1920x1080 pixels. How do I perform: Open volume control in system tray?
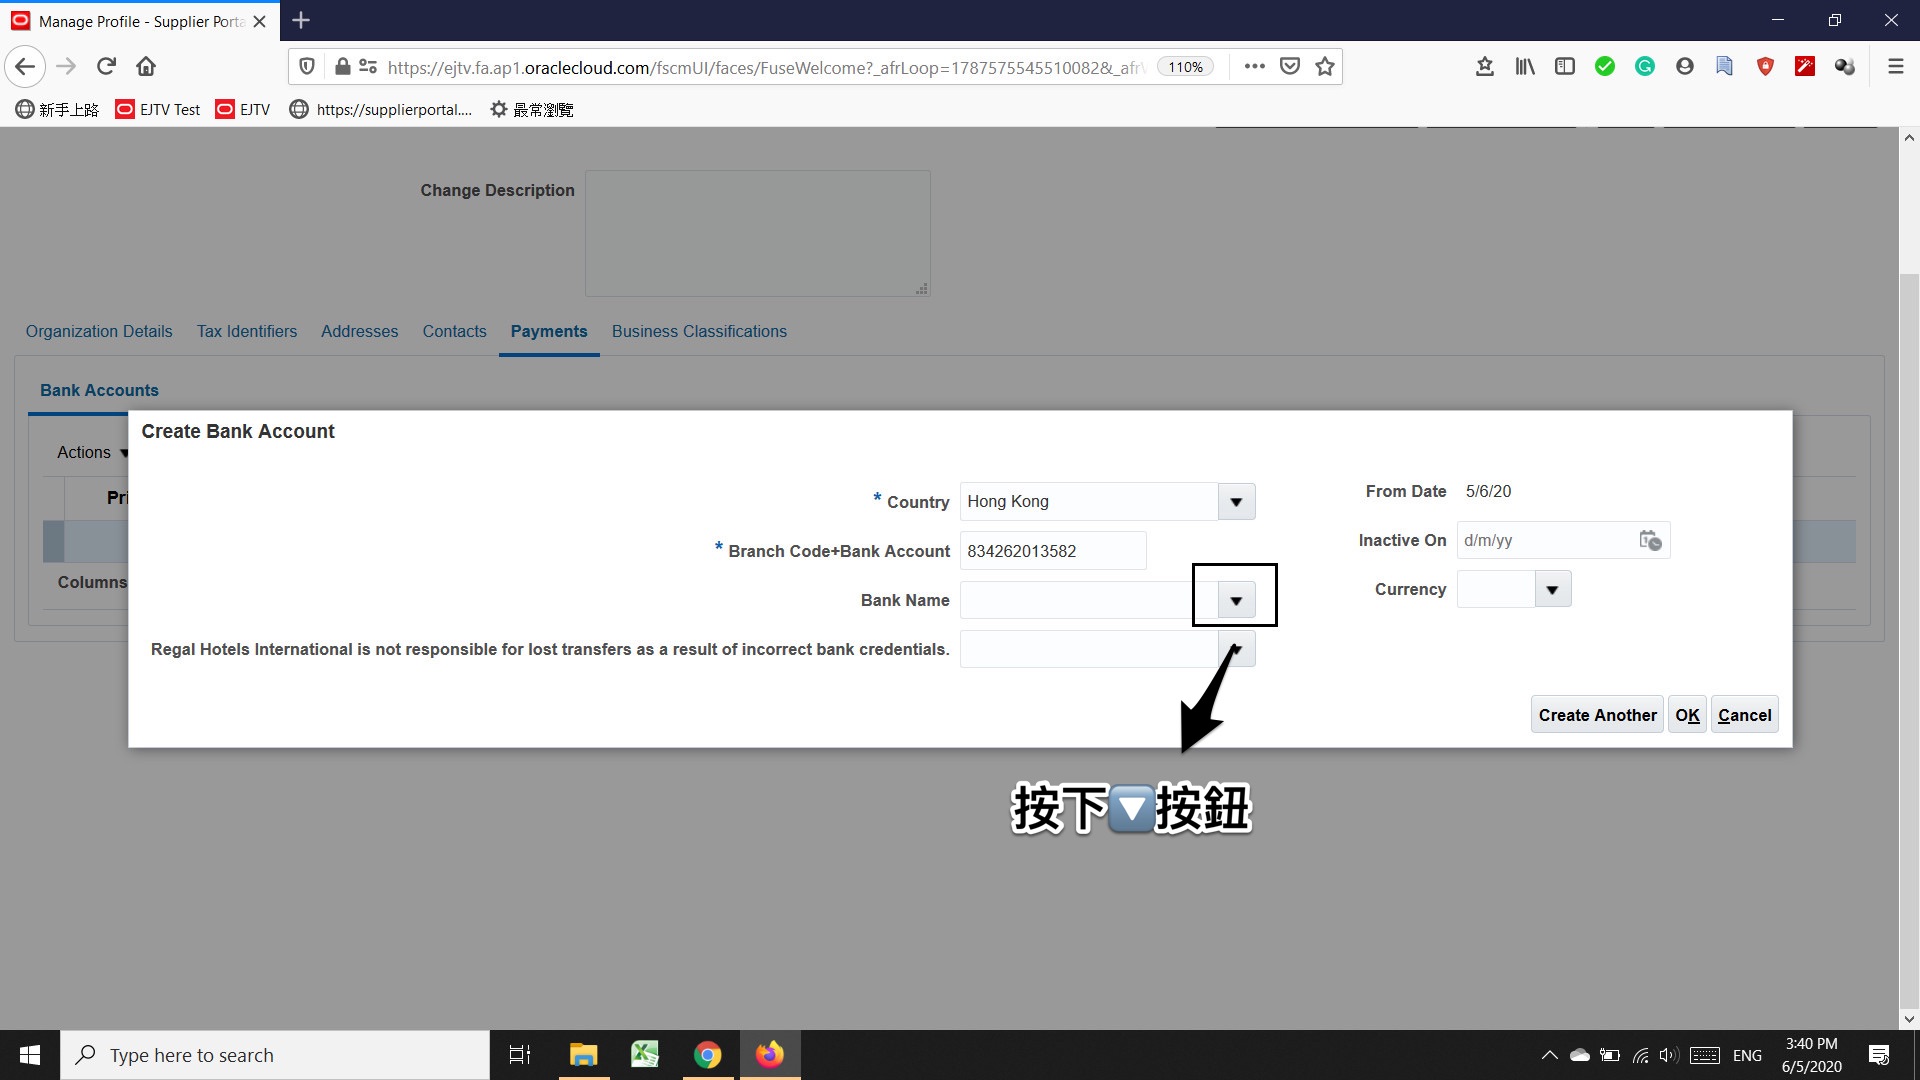pyautogui.click(x=1668, y=1055)
